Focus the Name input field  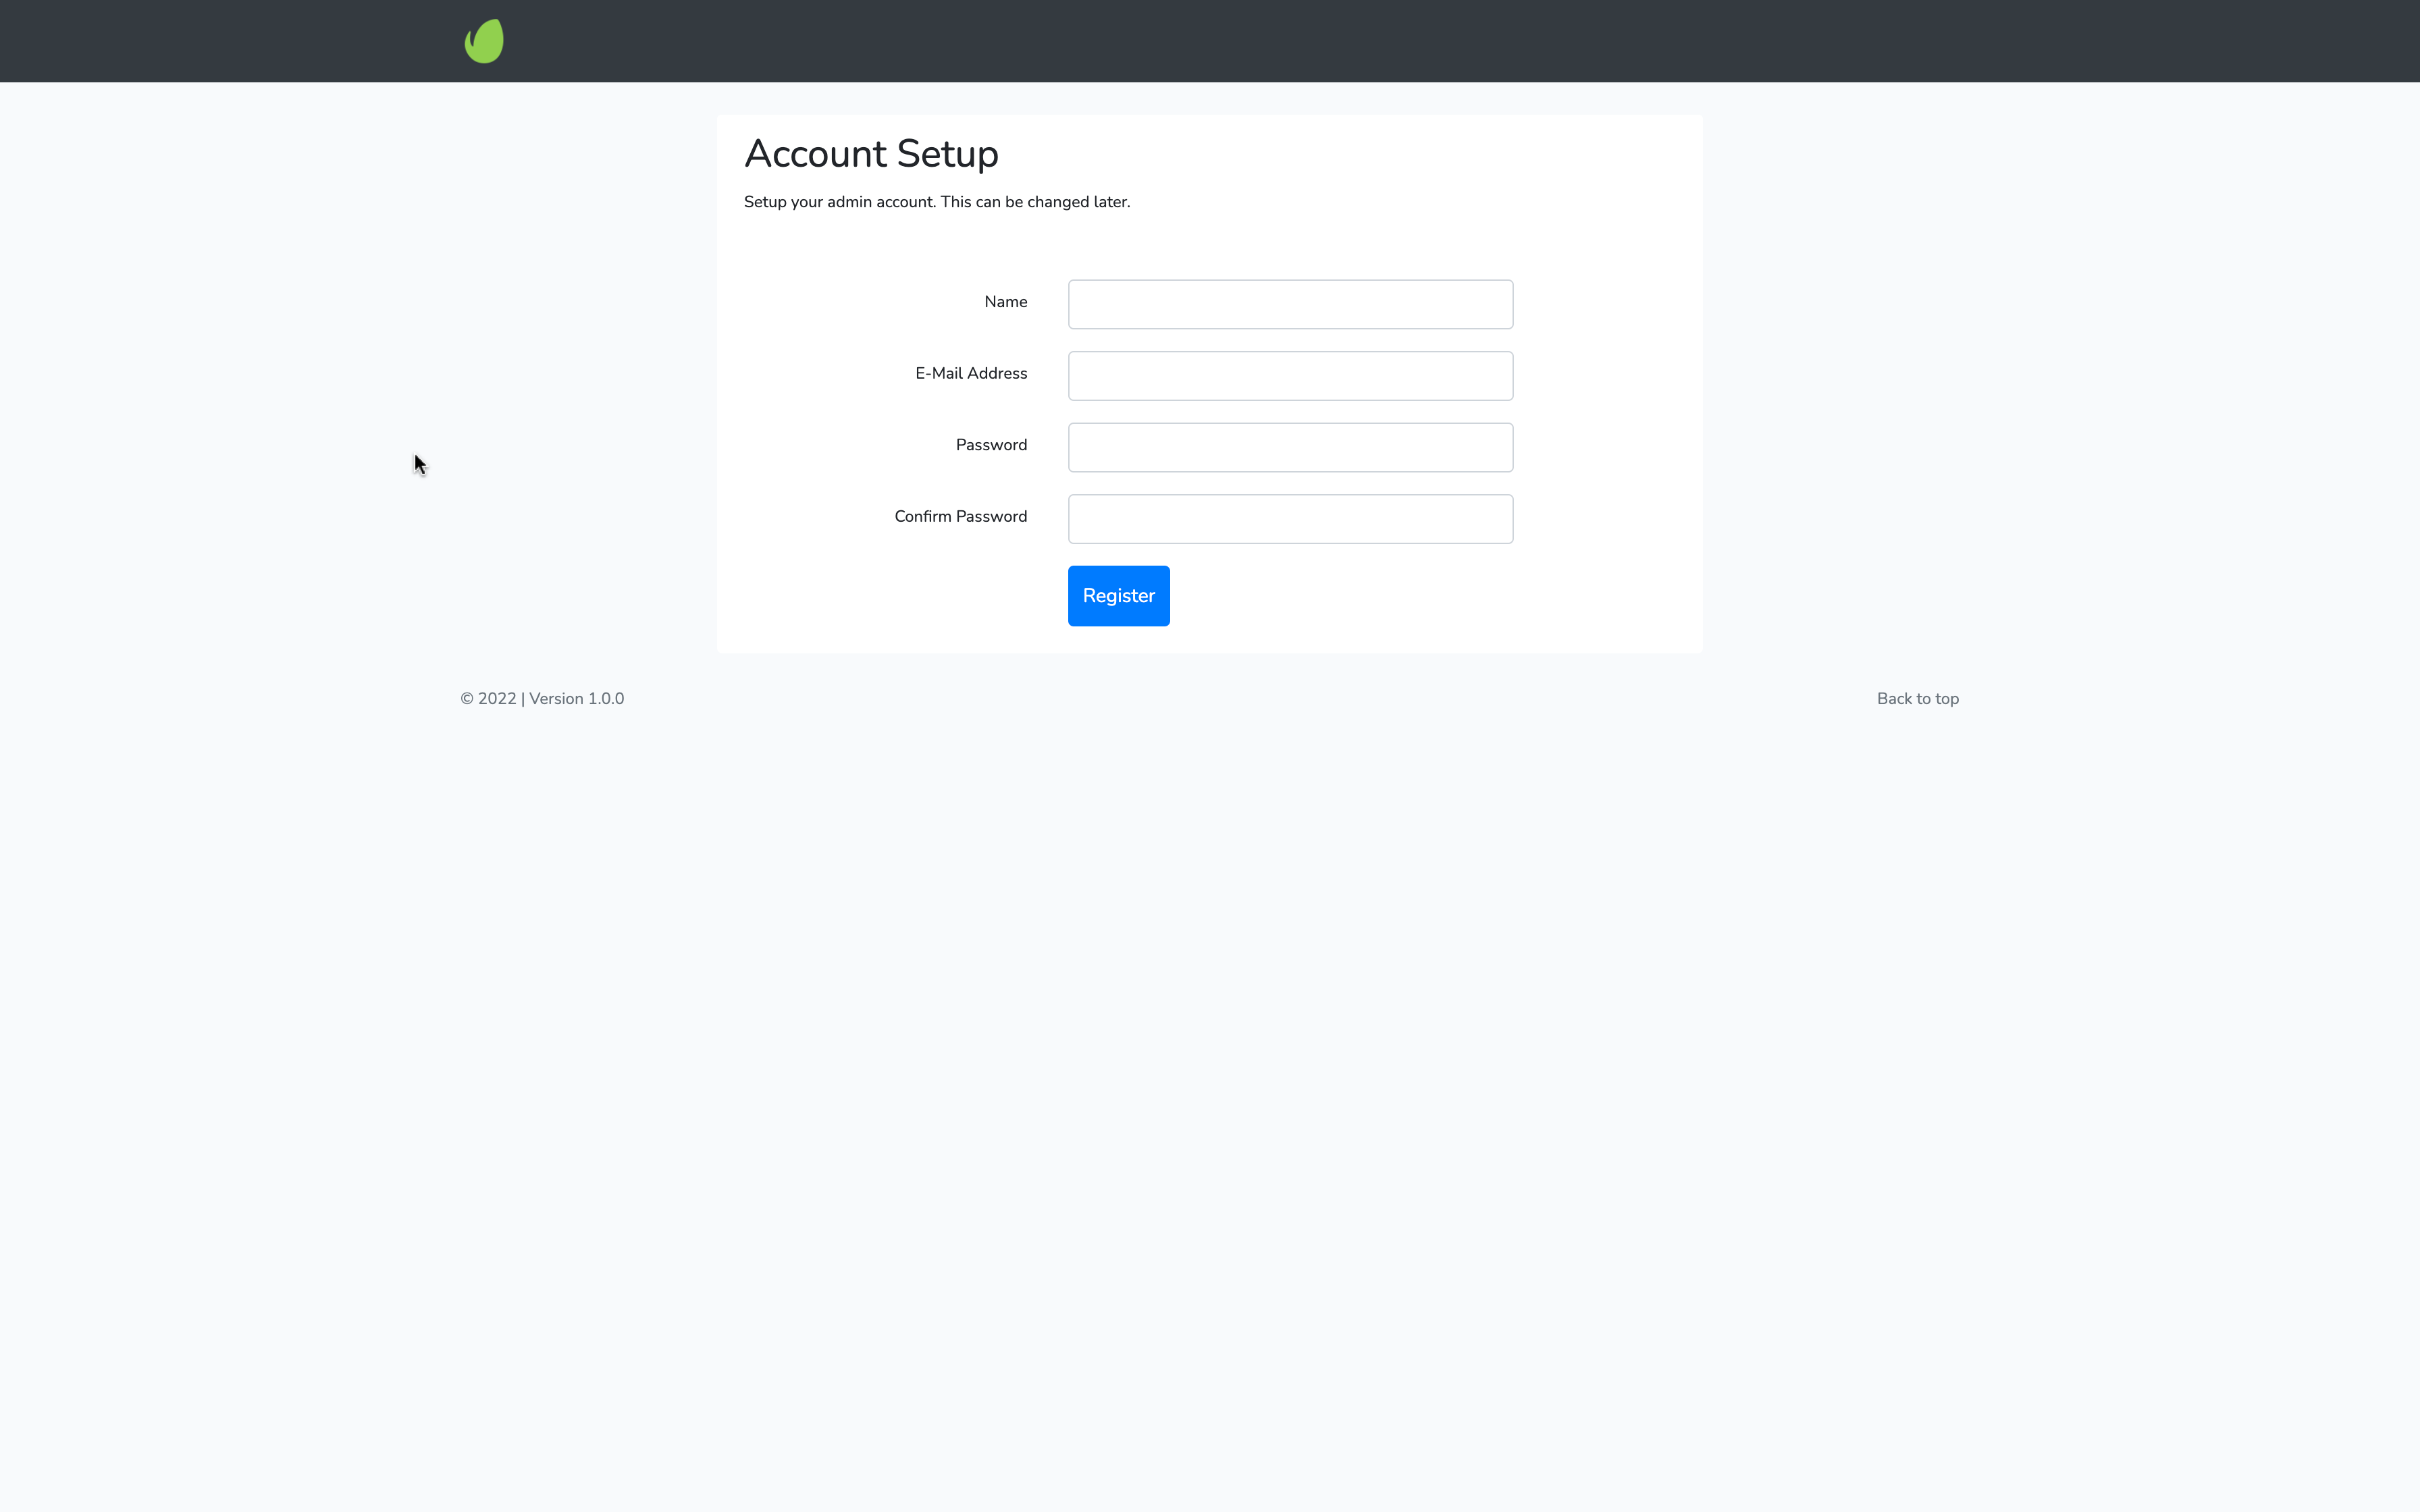click(1290, 304)
